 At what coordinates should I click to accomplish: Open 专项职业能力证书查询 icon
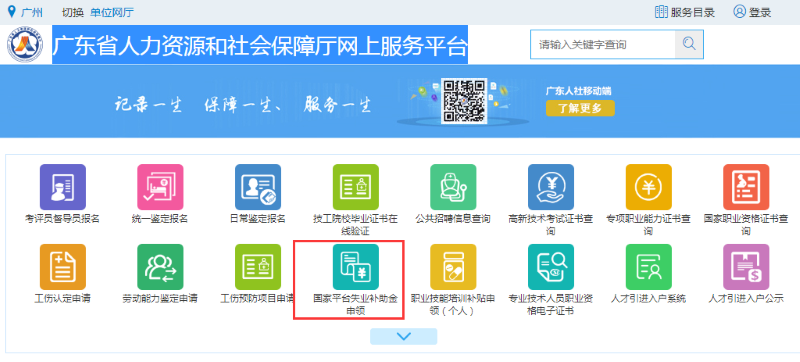point(648,187)
